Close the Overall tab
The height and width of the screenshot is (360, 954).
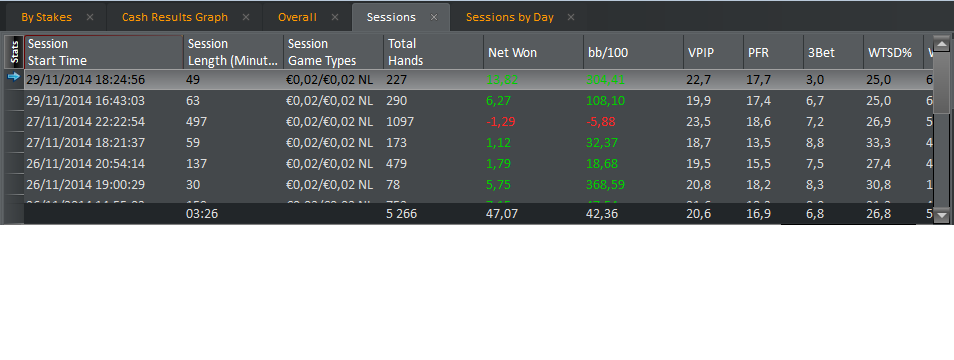click(335, 17)
